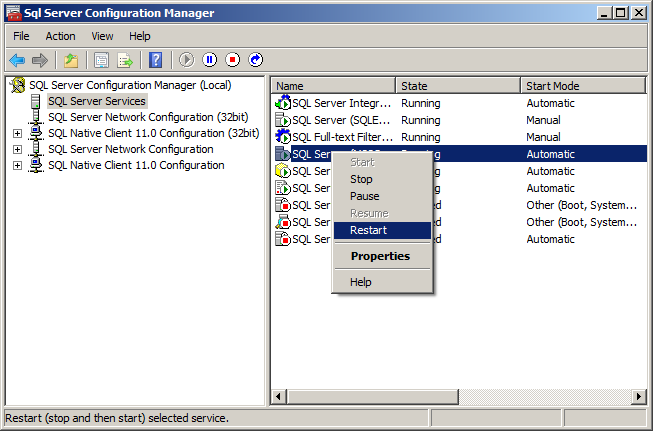Minimize the Configuration Manager window

point(604,13)
